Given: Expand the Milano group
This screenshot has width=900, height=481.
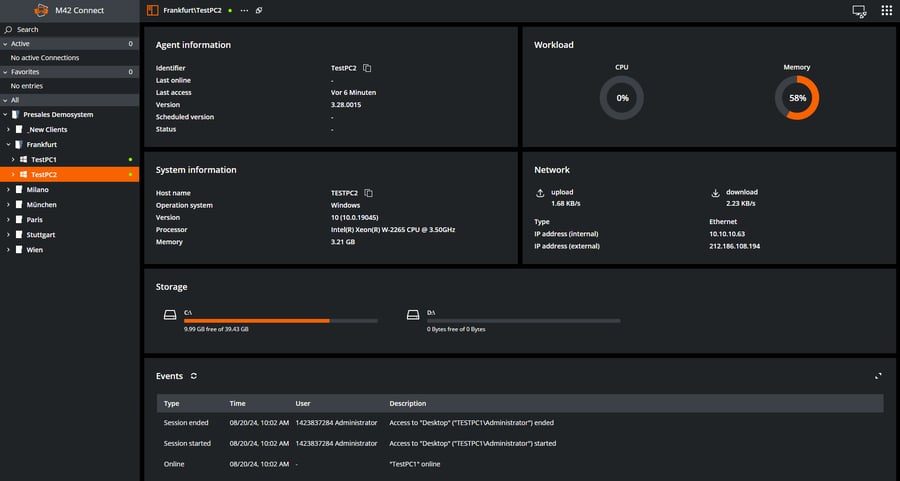Looking at the screenshot, I should (x=8, y=189).
